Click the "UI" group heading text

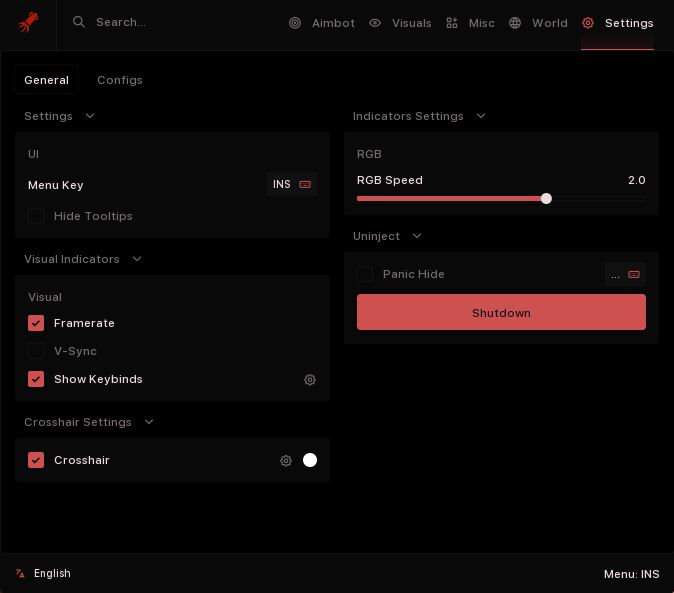(34, 154)
